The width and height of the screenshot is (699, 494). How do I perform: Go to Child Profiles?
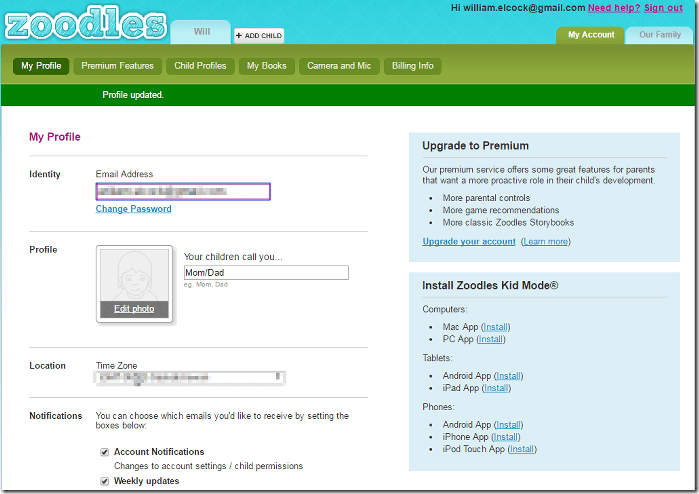[200, 66]
